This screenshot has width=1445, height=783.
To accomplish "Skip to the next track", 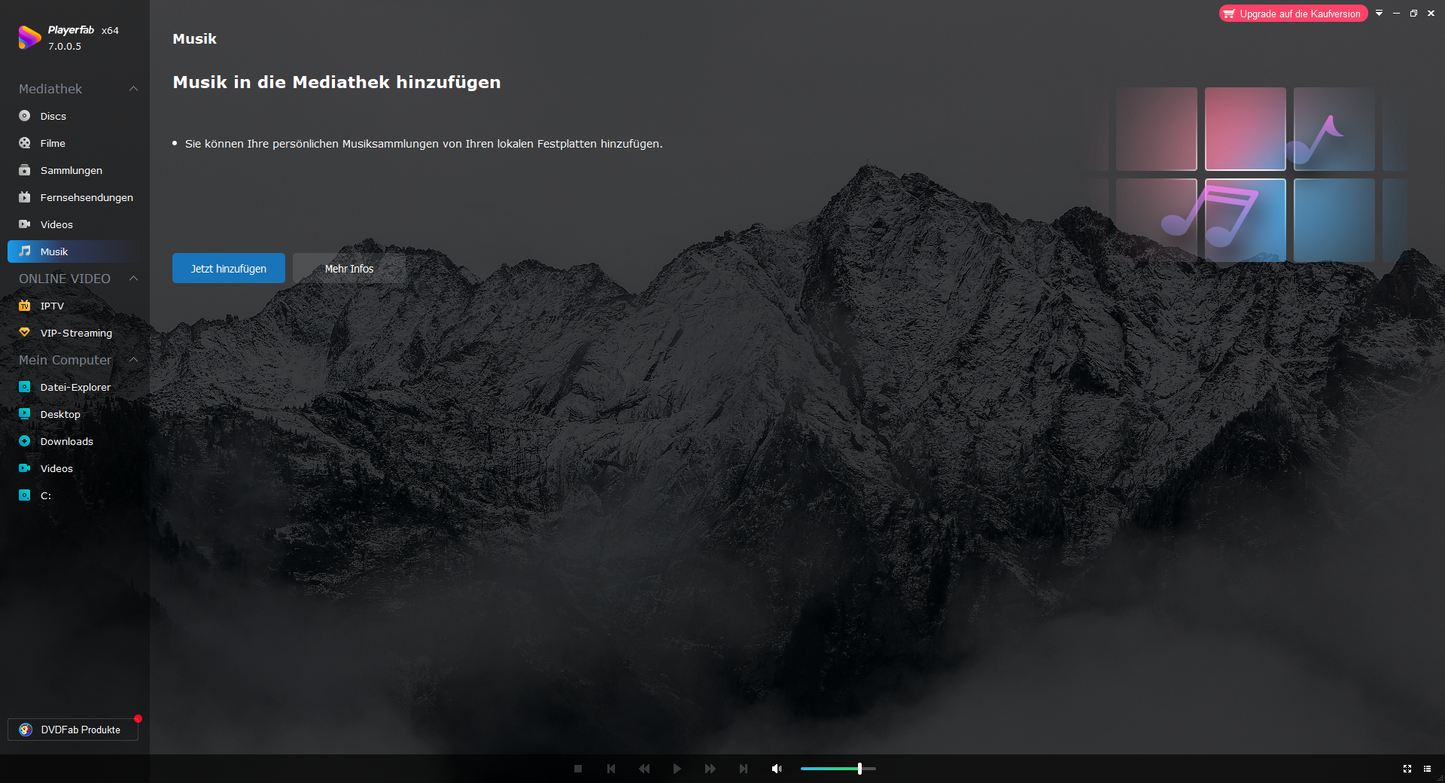I will click(x=743, y=769).
